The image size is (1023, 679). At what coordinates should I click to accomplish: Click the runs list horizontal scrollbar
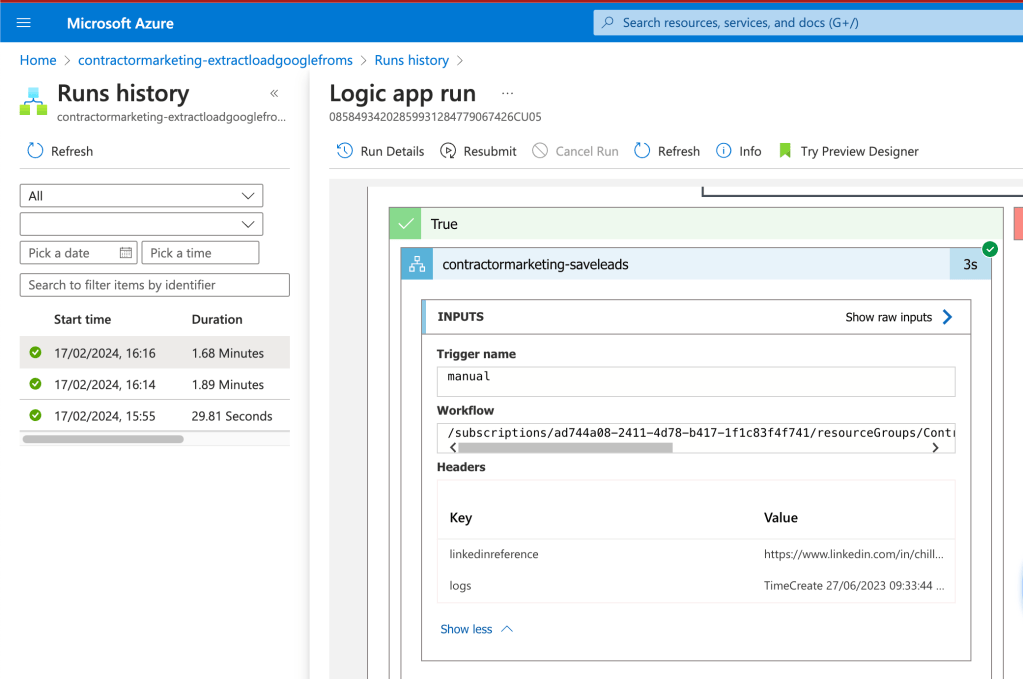coord(103,439)
